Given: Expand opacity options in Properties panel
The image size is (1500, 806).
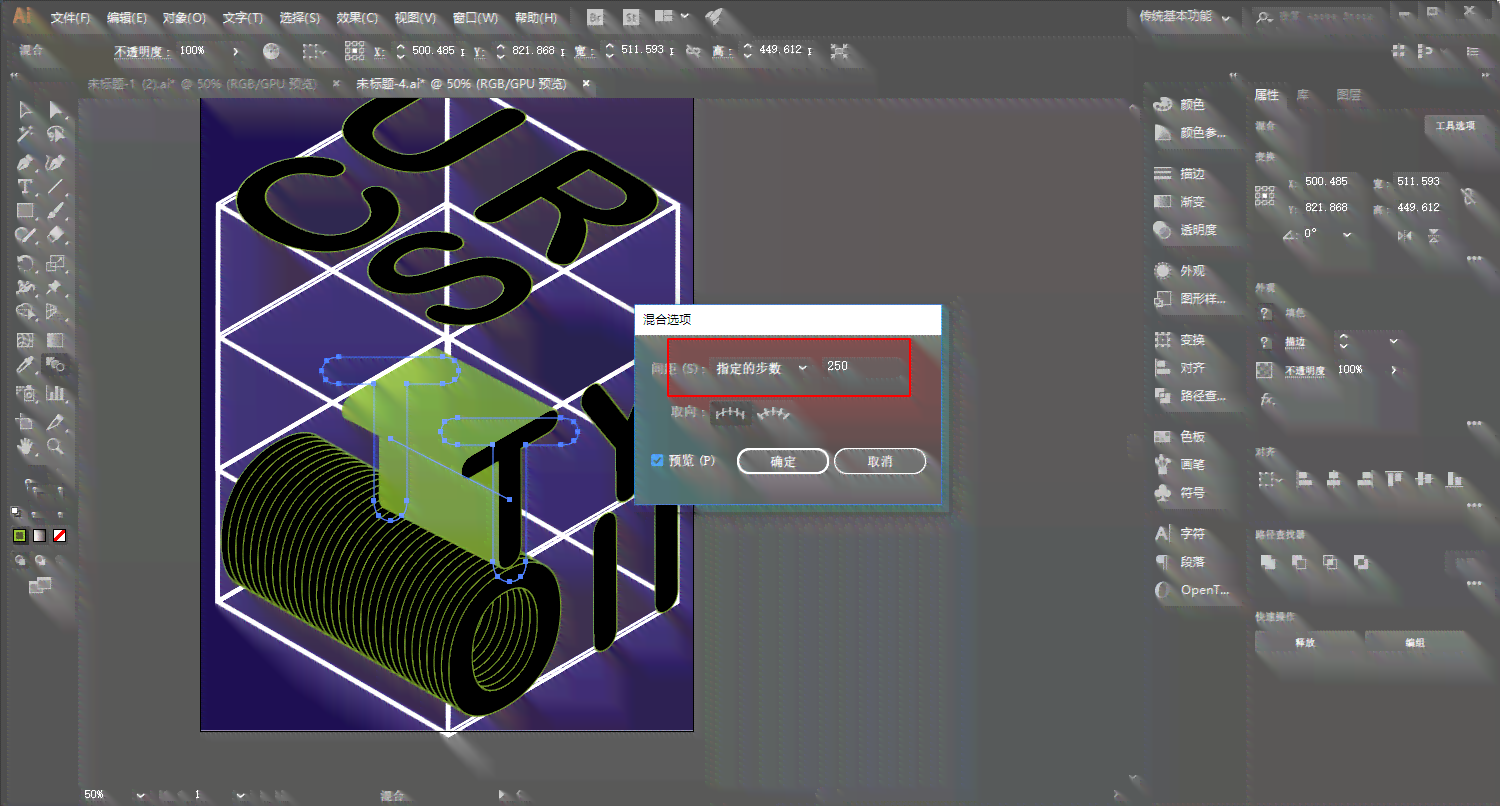Looking at the screenshot, I should (x=1393, y=370).
